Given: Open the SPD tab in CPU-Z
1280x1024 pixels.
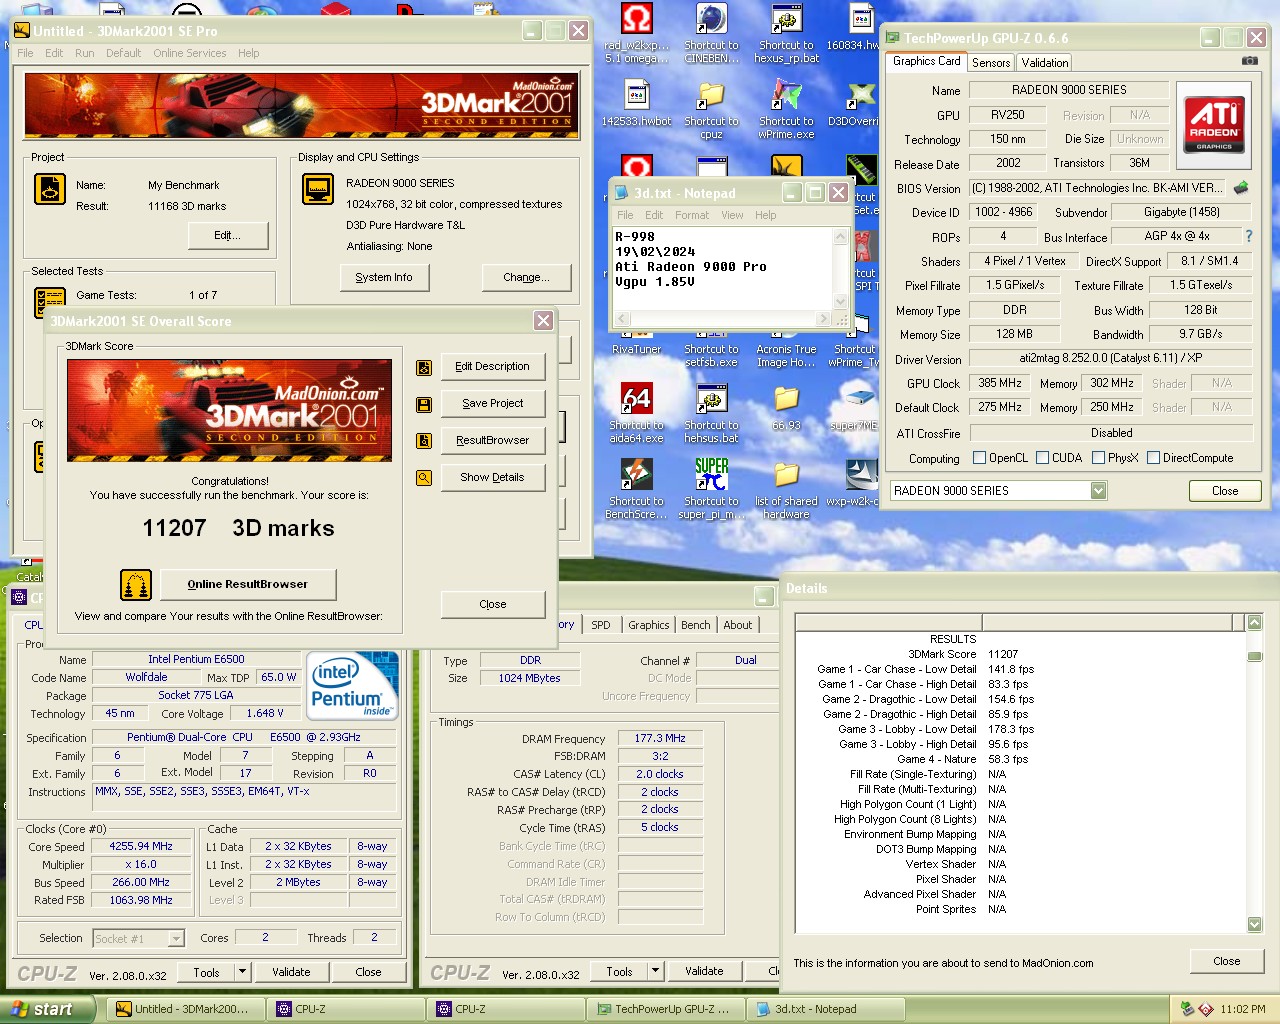Looking at the screenshot, I should (x=600, y=625).
